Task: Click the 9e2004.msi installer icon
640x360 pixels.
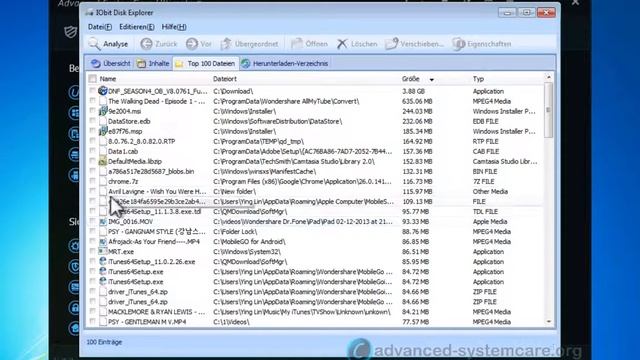Action: (x=103, y=111)
